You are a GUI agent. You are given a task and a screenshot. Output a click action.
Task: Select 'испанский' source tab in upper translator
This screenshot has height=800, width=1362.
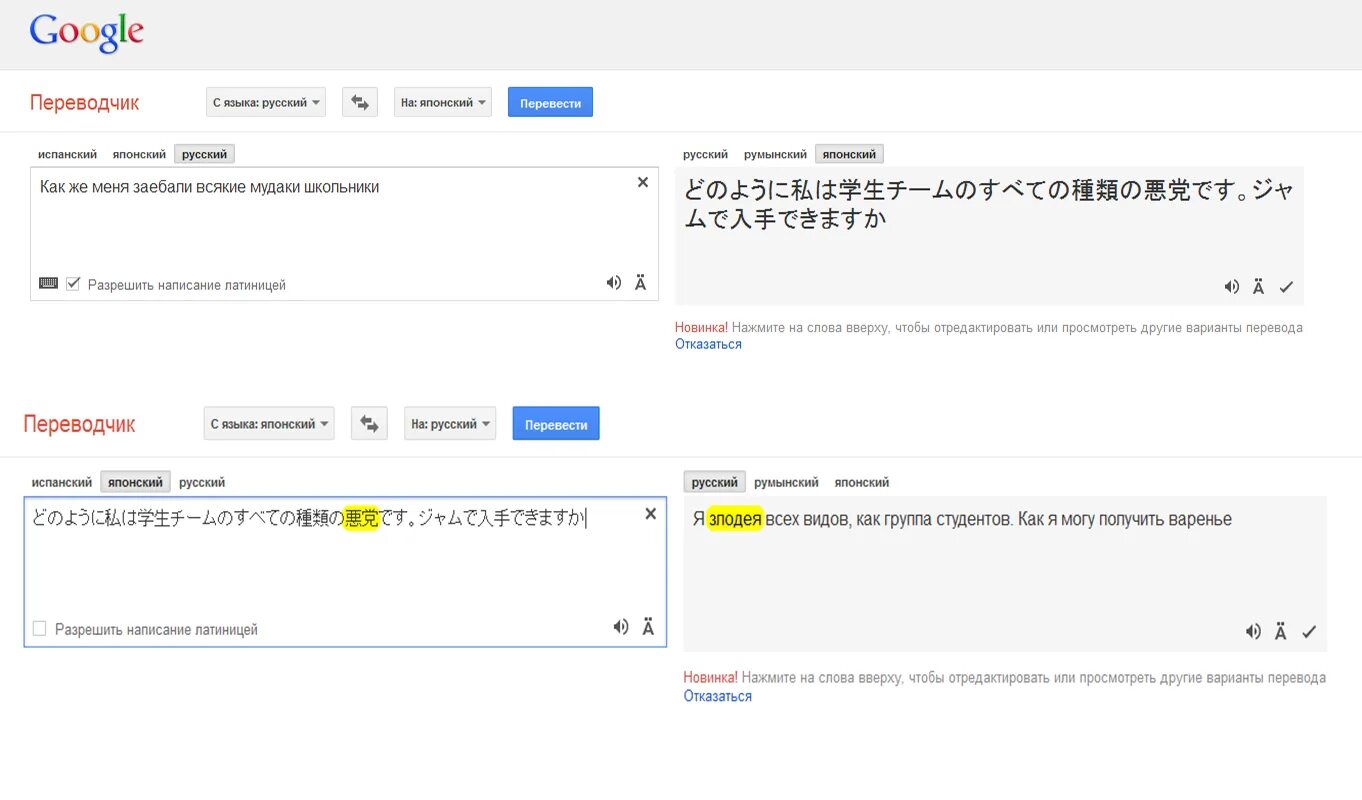pos(67,155)
